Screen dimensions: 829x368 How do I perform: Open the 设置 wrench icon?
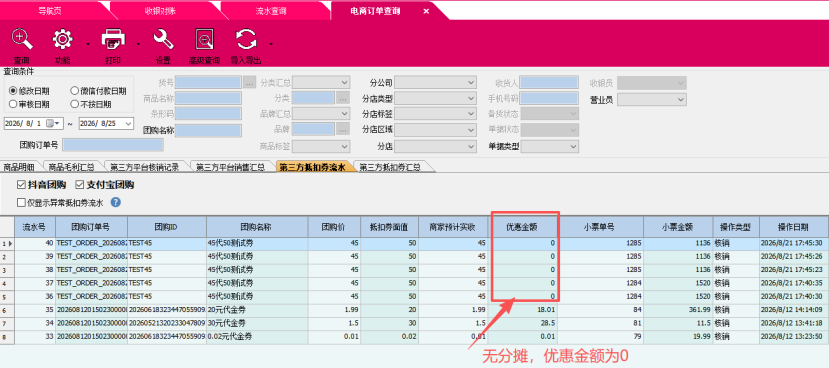pos(163,40)
